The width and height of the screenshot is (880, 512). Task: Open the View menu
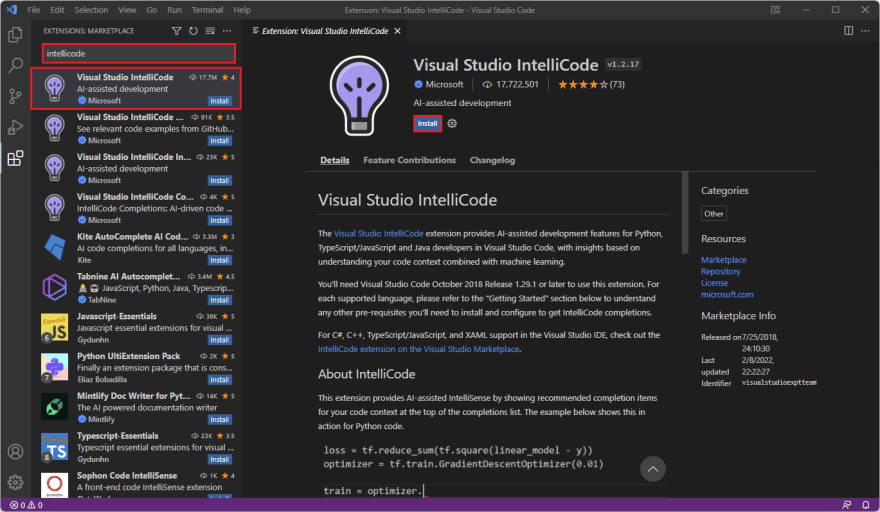[x=127, y=10]
